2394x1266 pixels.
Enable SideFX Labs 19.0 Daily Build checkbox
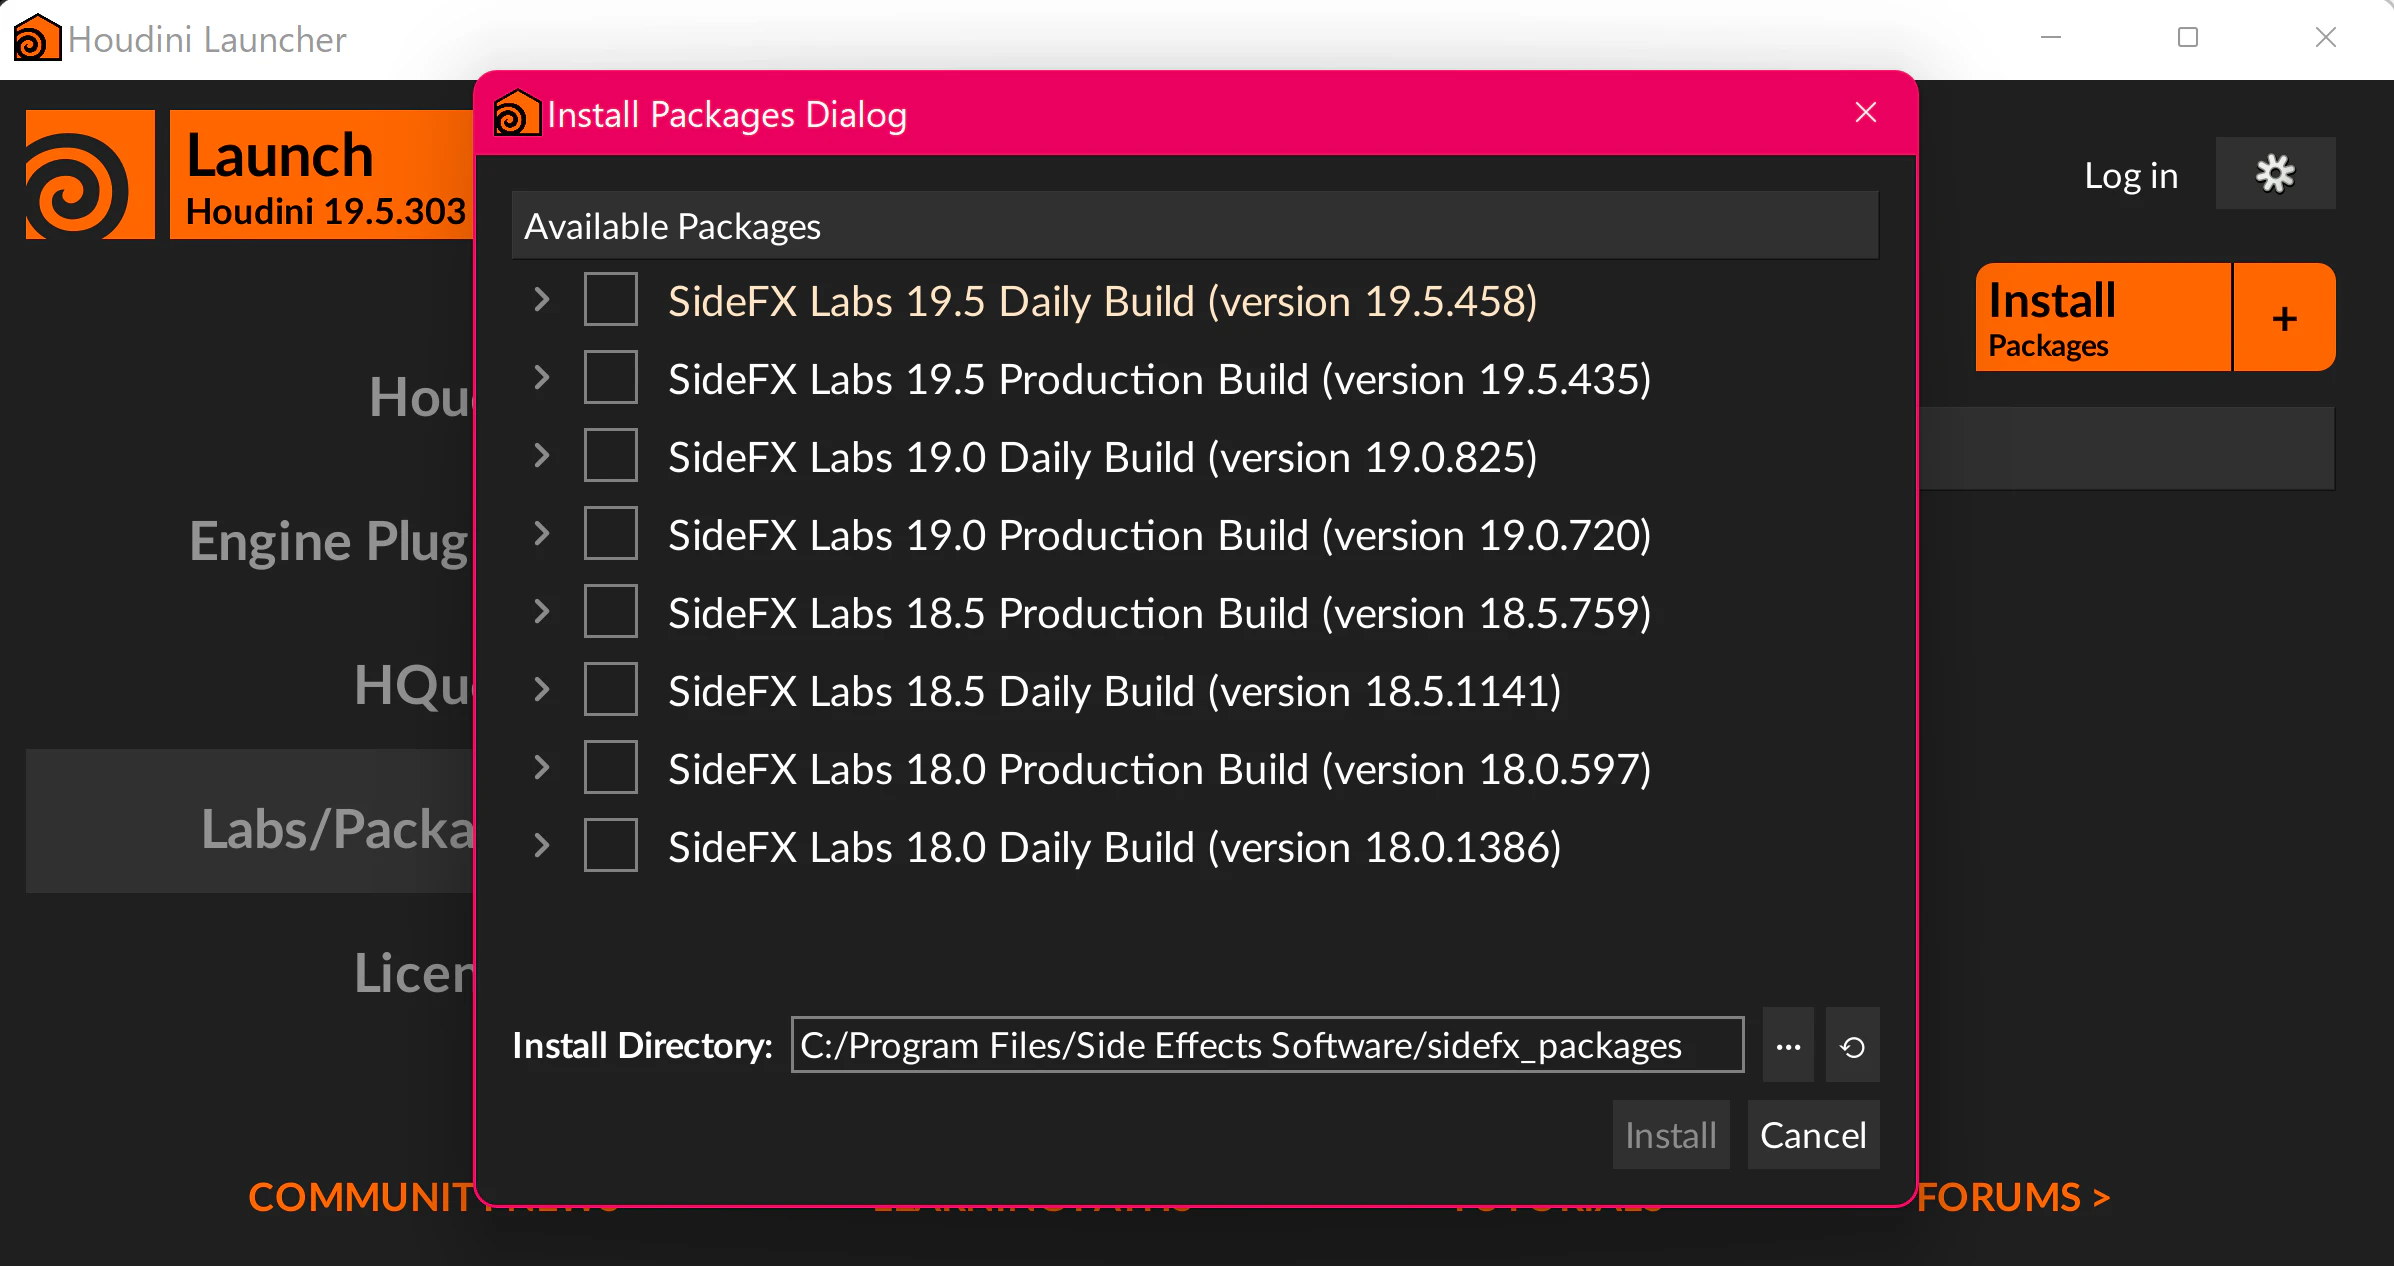pyautogui.click(x=610, y=456)
